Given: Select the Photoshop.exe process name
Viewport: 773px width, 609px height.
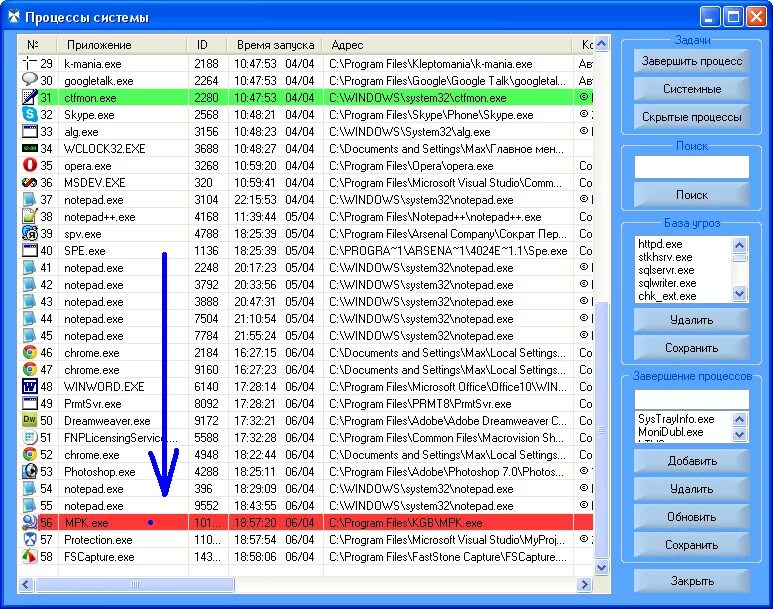Looking at the screenshot, I should [100, 472].
